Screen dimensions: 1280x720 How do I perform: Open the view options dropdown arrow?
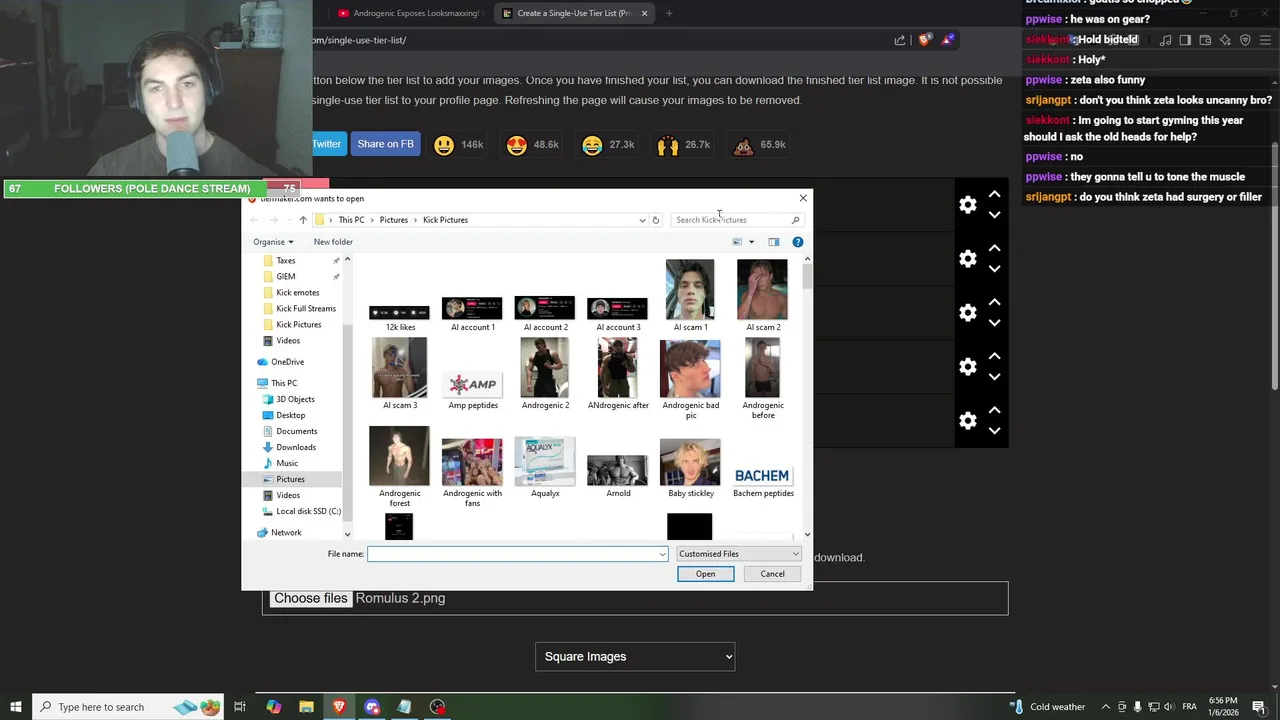(751, 242)
